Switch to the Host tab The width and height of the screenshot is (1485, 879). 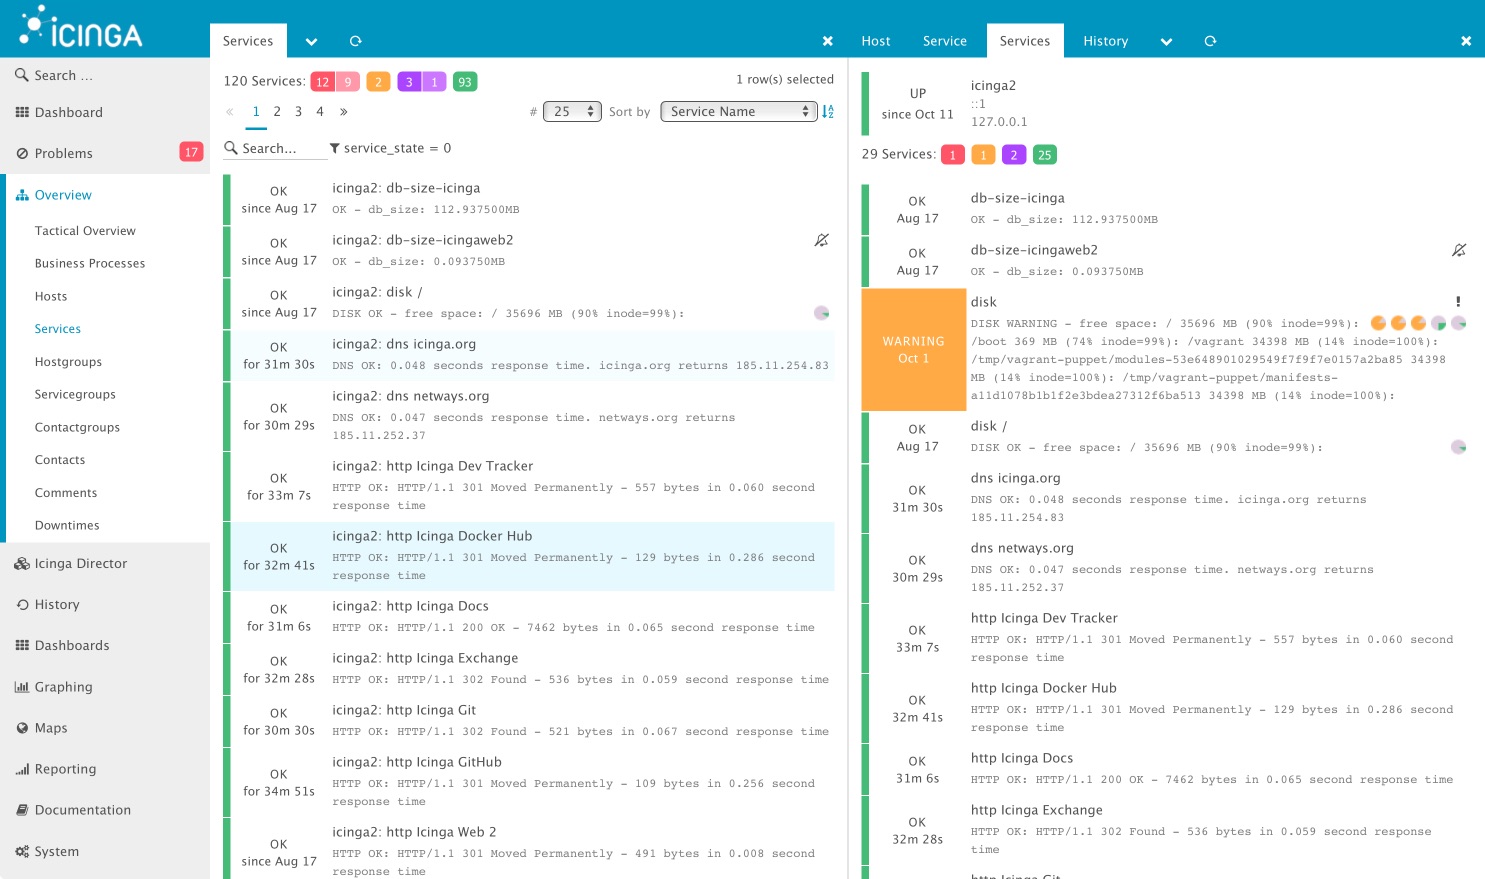click(875, 41)
